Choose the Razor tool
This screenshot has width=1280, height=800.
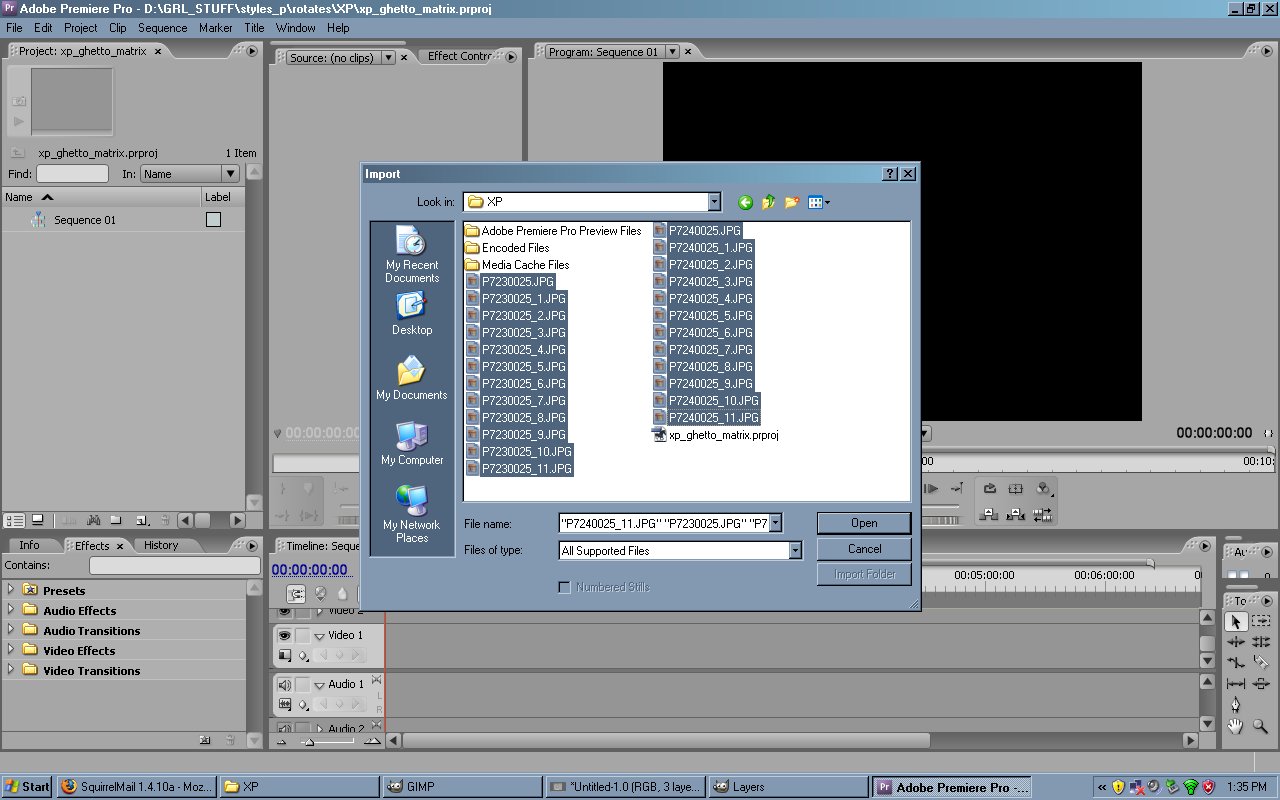pos(1260,662)
